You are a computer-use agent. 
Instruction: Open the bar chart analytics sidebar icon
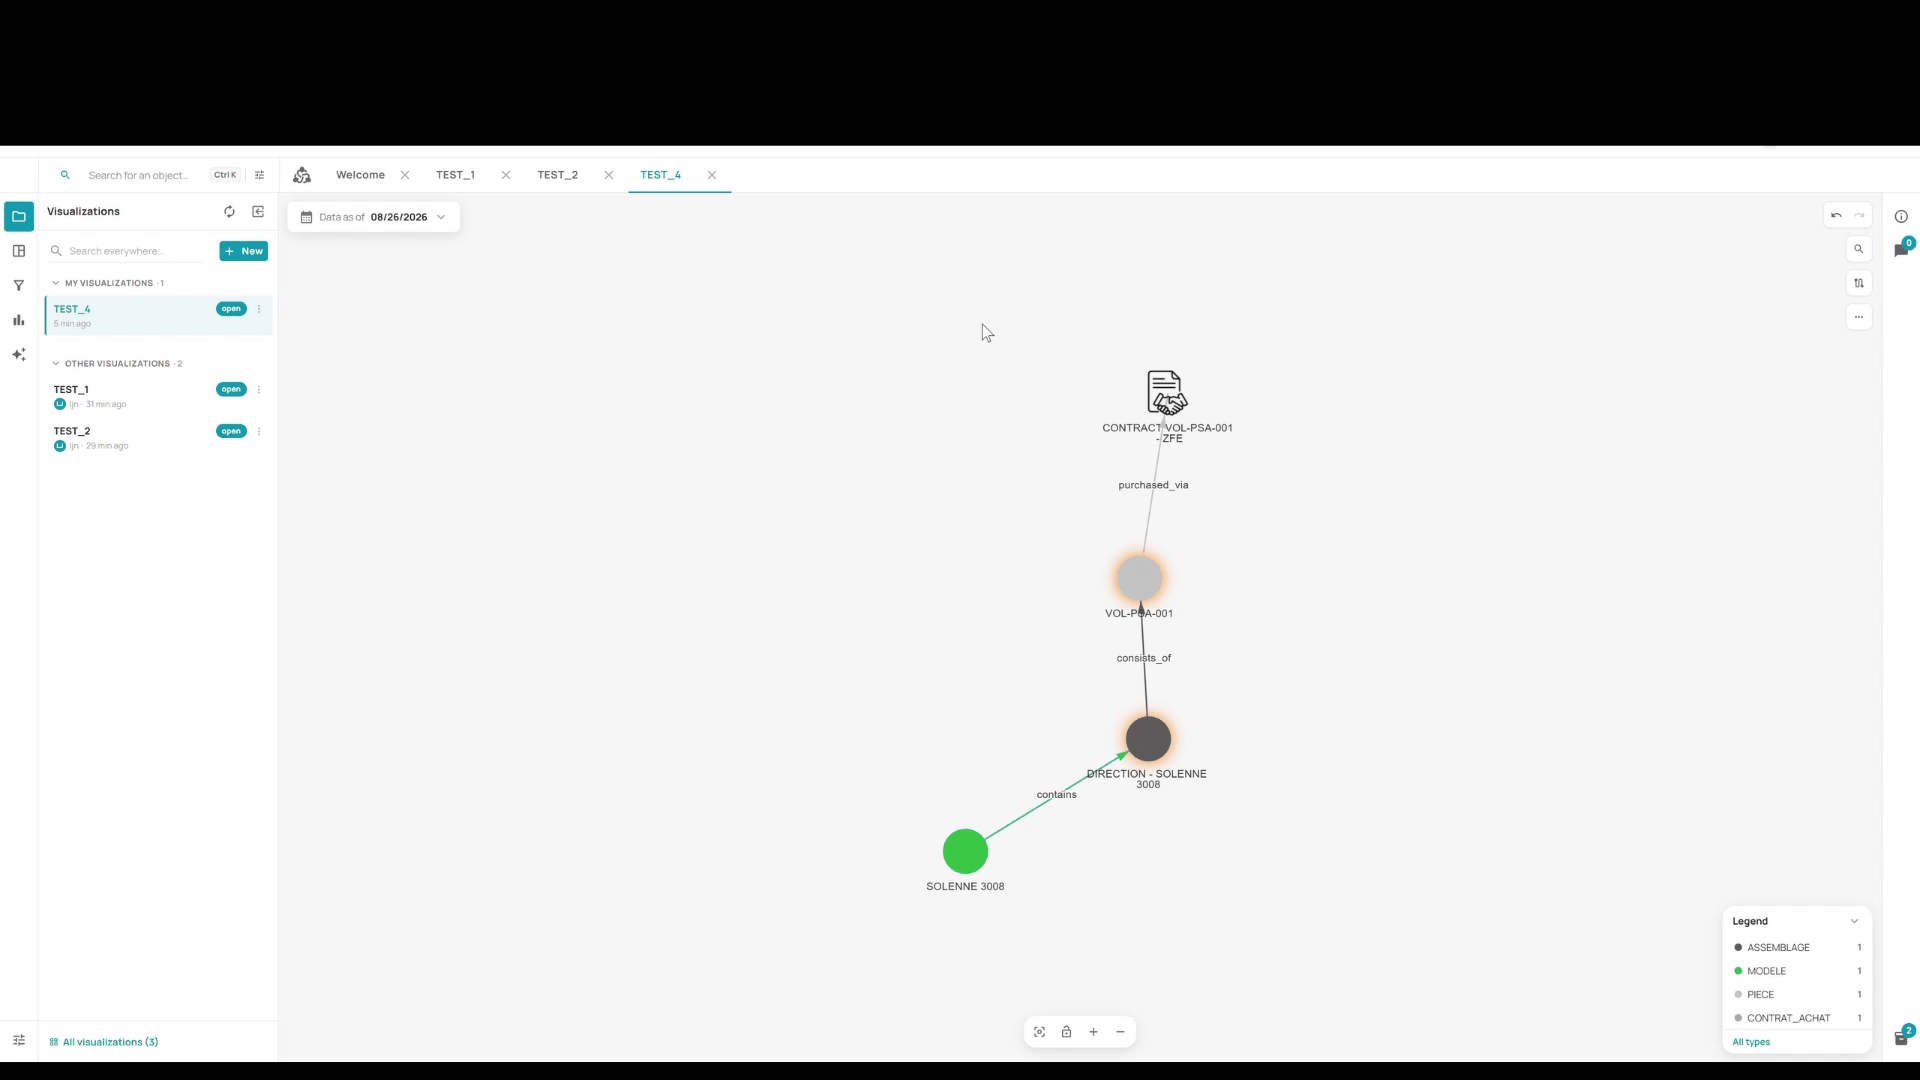(x=19, y=320)
